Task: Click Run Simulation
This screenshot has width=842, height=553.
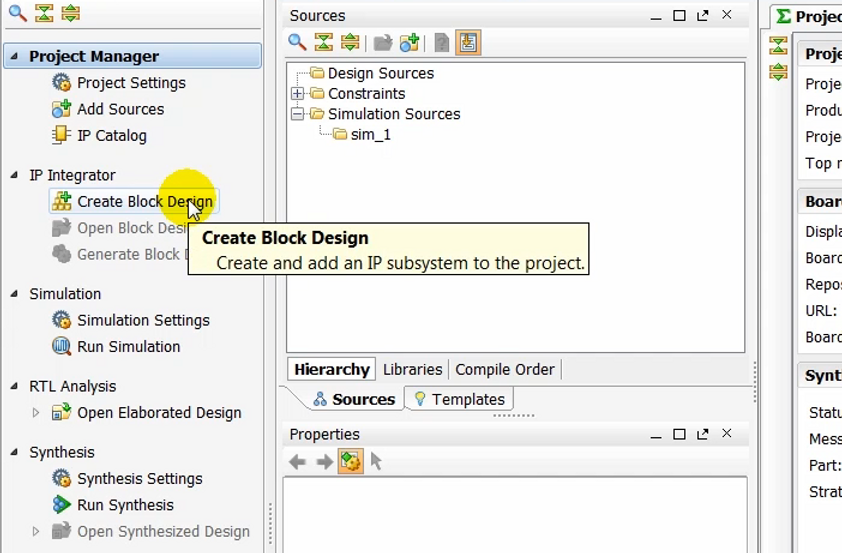Action: pos(128,346)
